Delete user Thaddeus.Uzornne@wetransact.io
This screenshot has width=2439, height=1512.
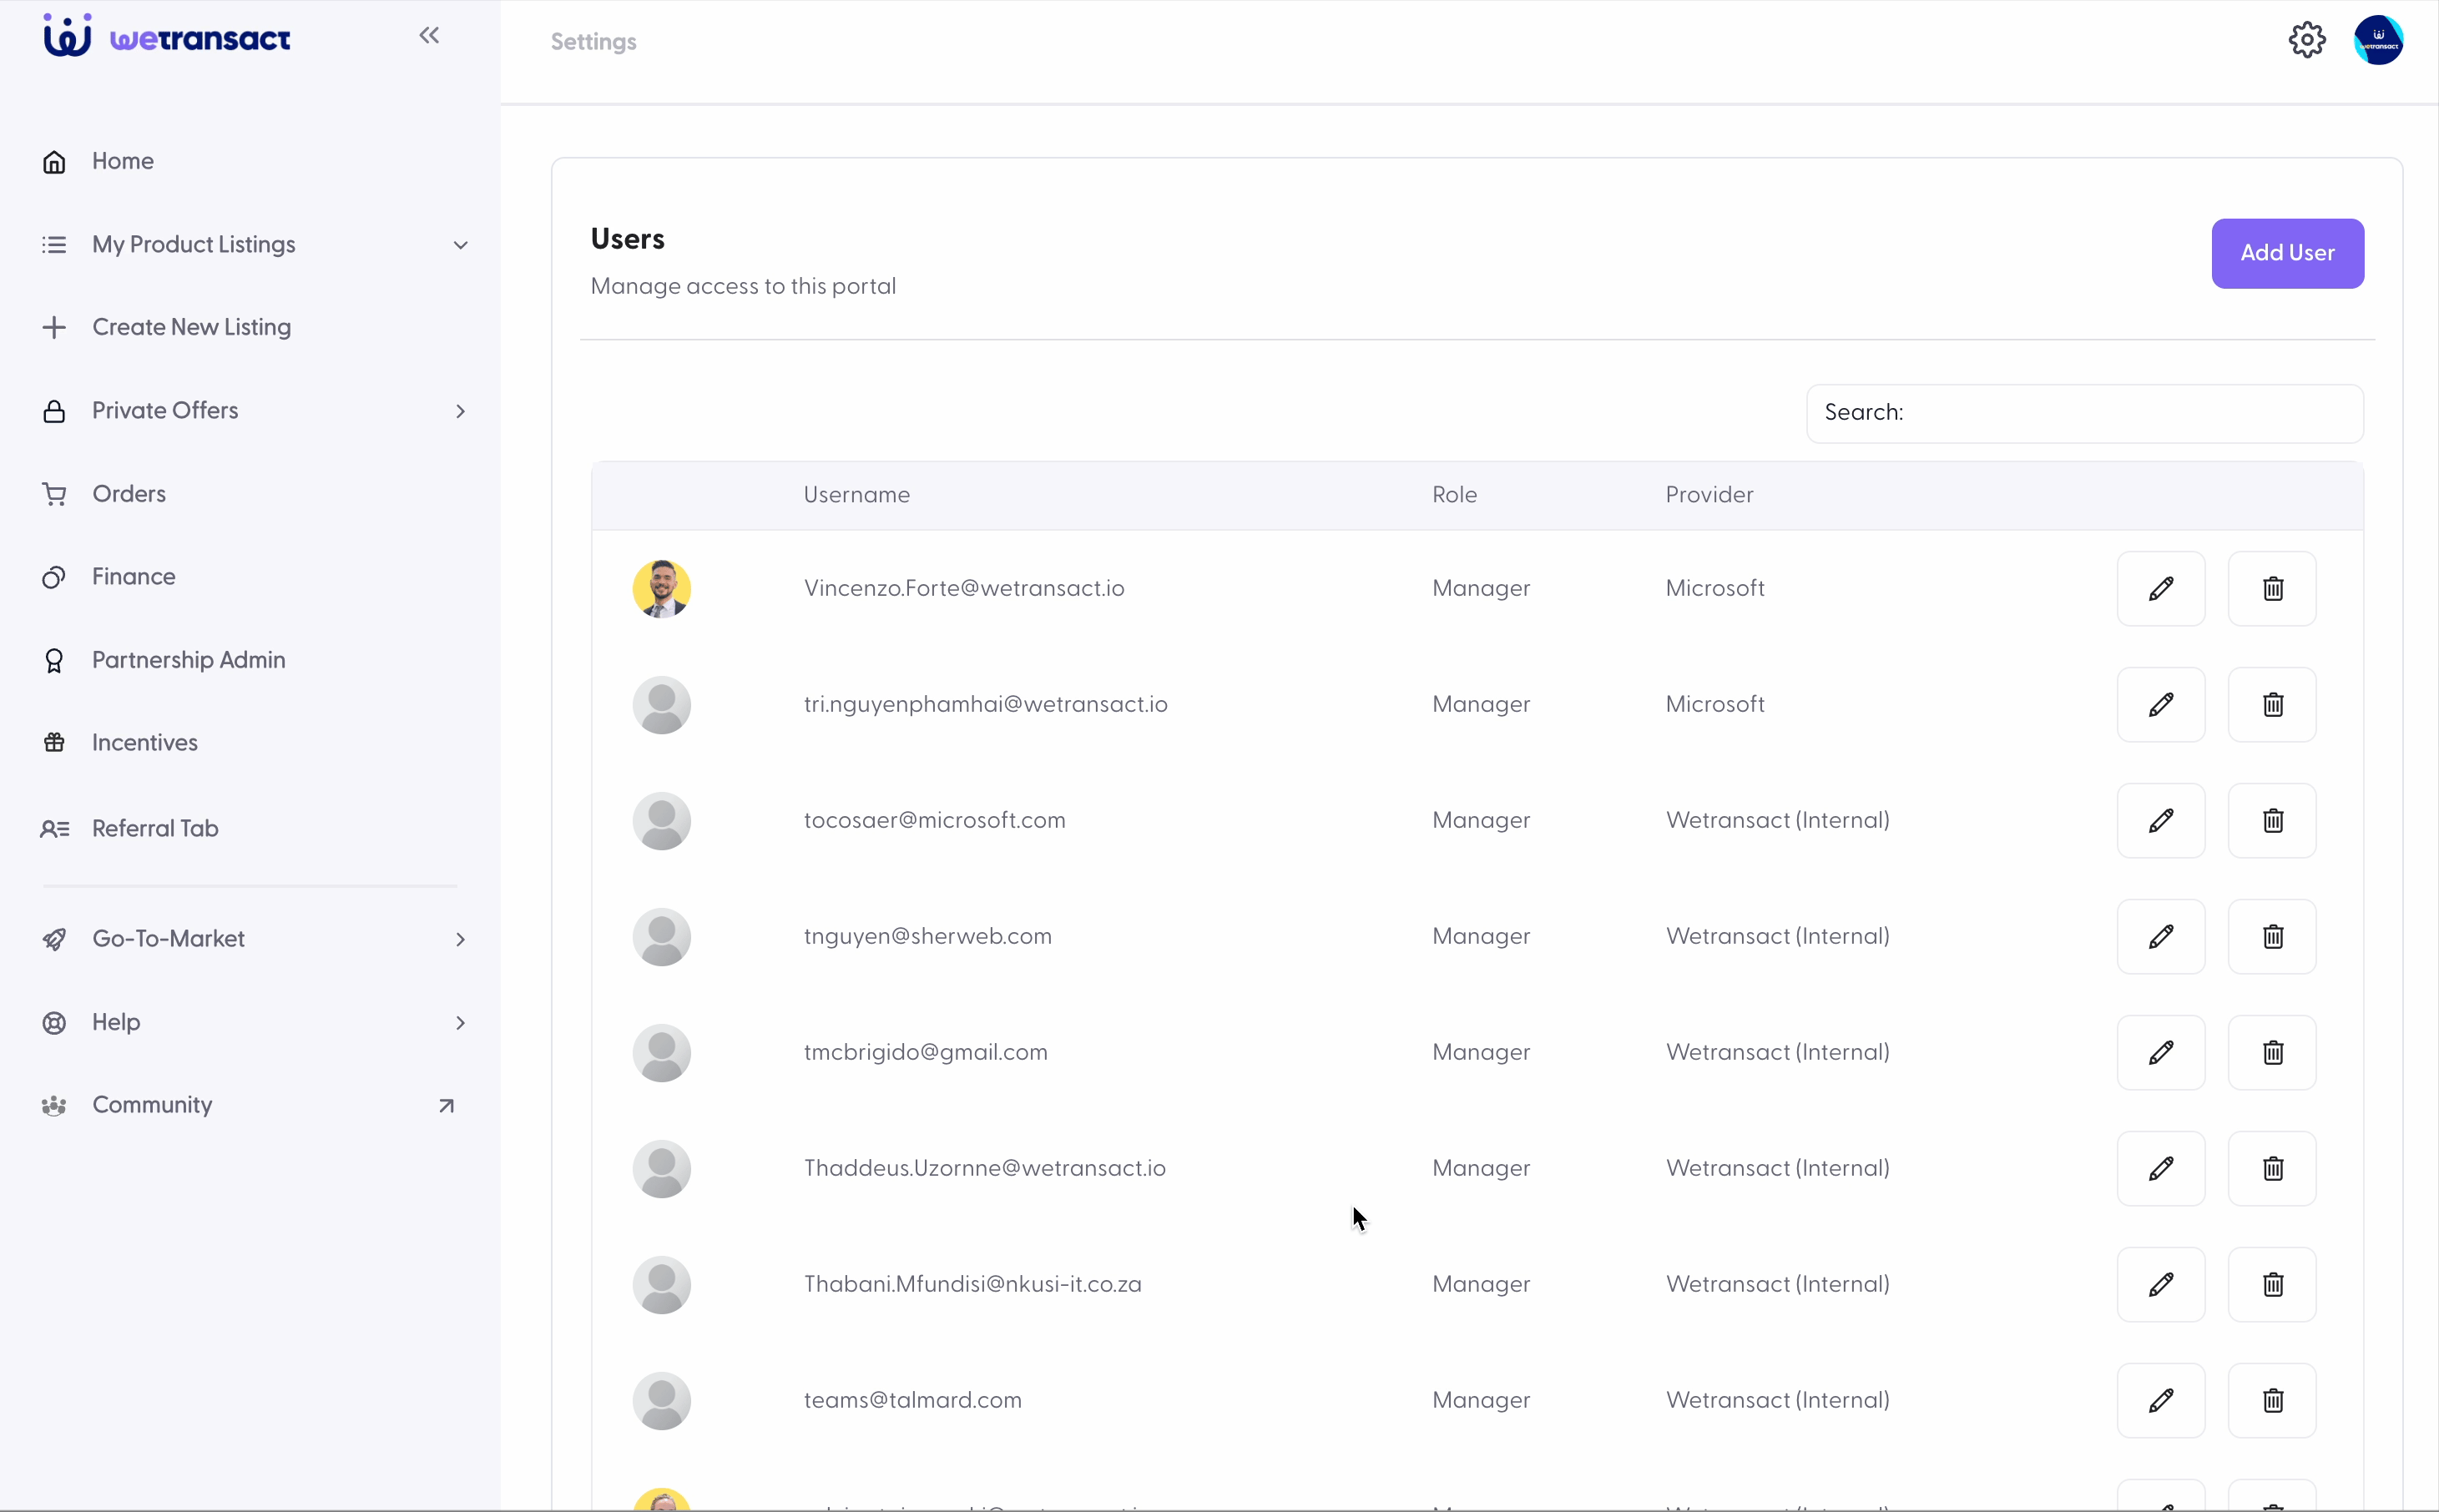2272,1168
